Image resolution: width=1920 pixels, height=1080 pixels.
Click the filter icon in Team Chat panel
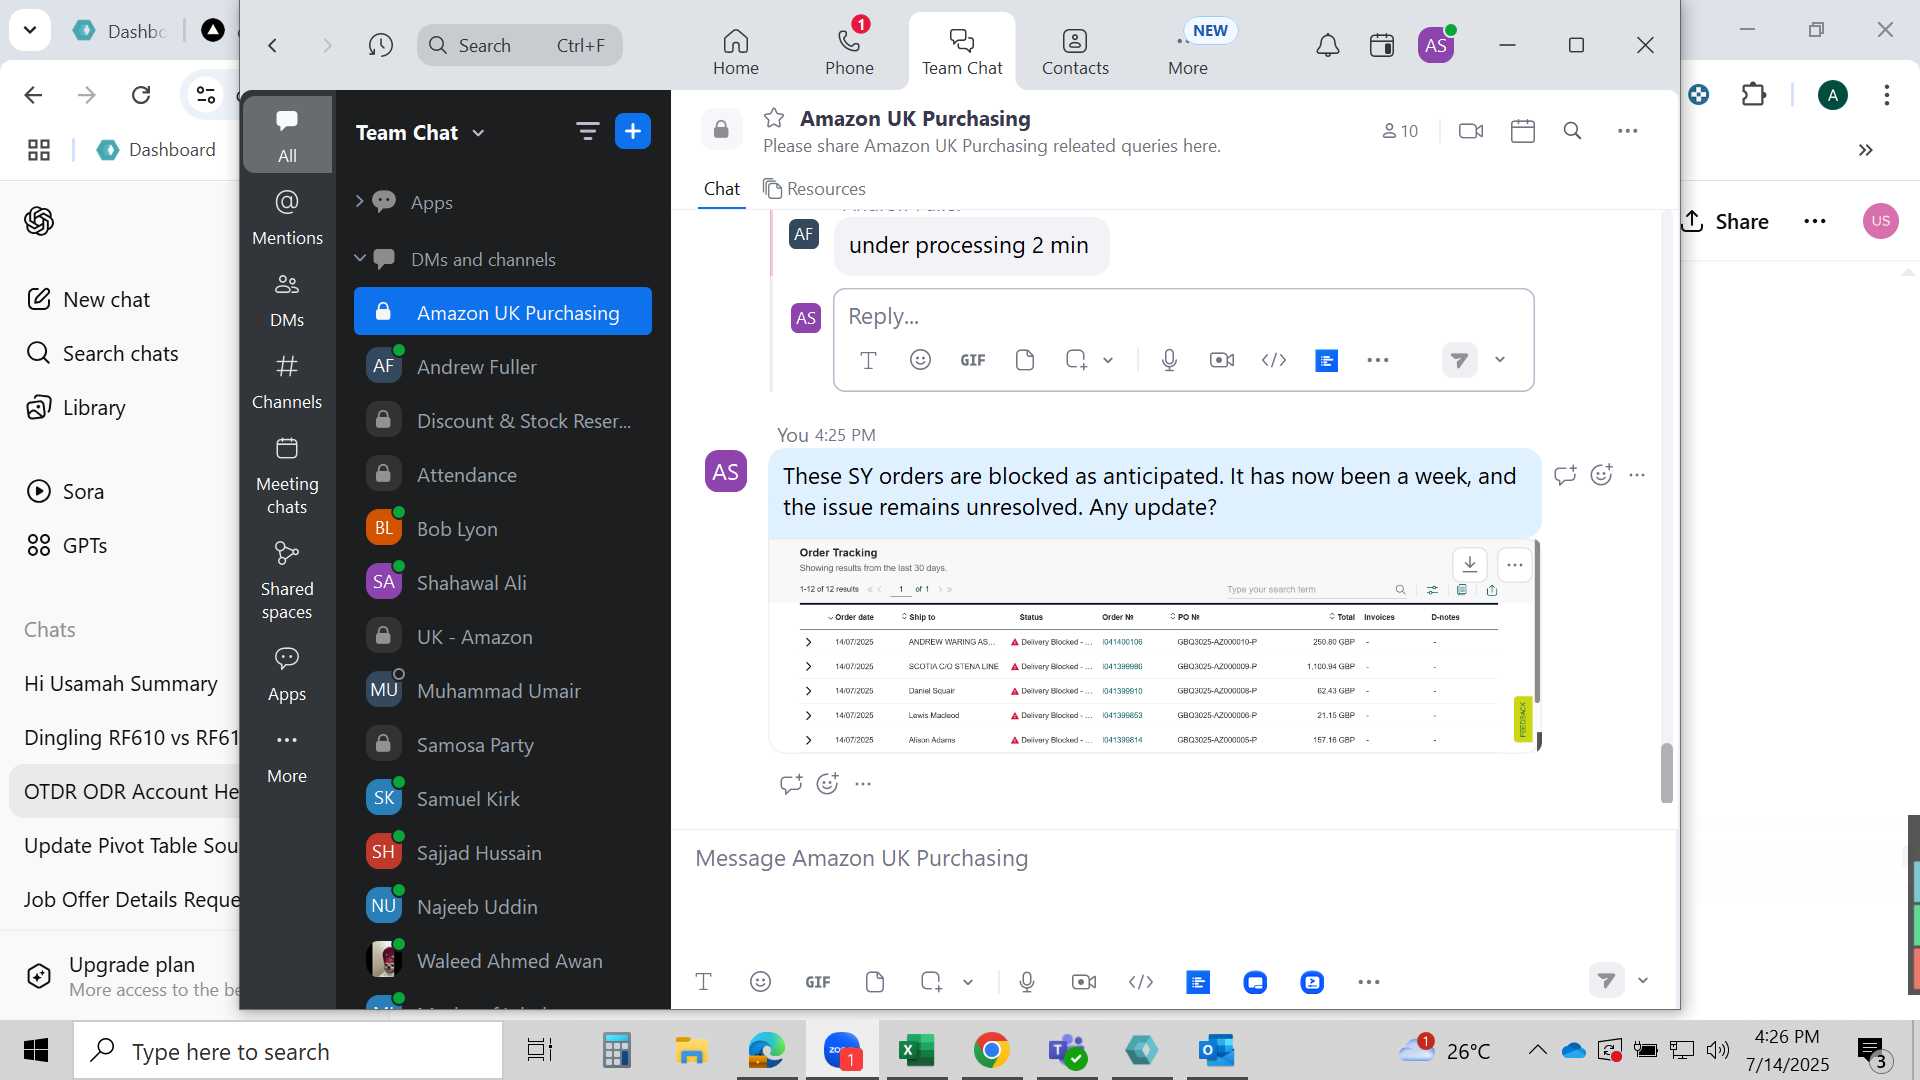coord(587,131)
